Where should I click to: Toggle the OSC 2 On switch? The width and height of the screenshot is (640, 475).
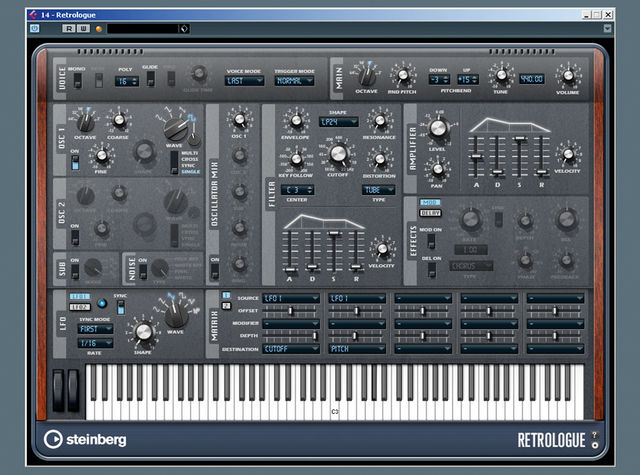75,237
